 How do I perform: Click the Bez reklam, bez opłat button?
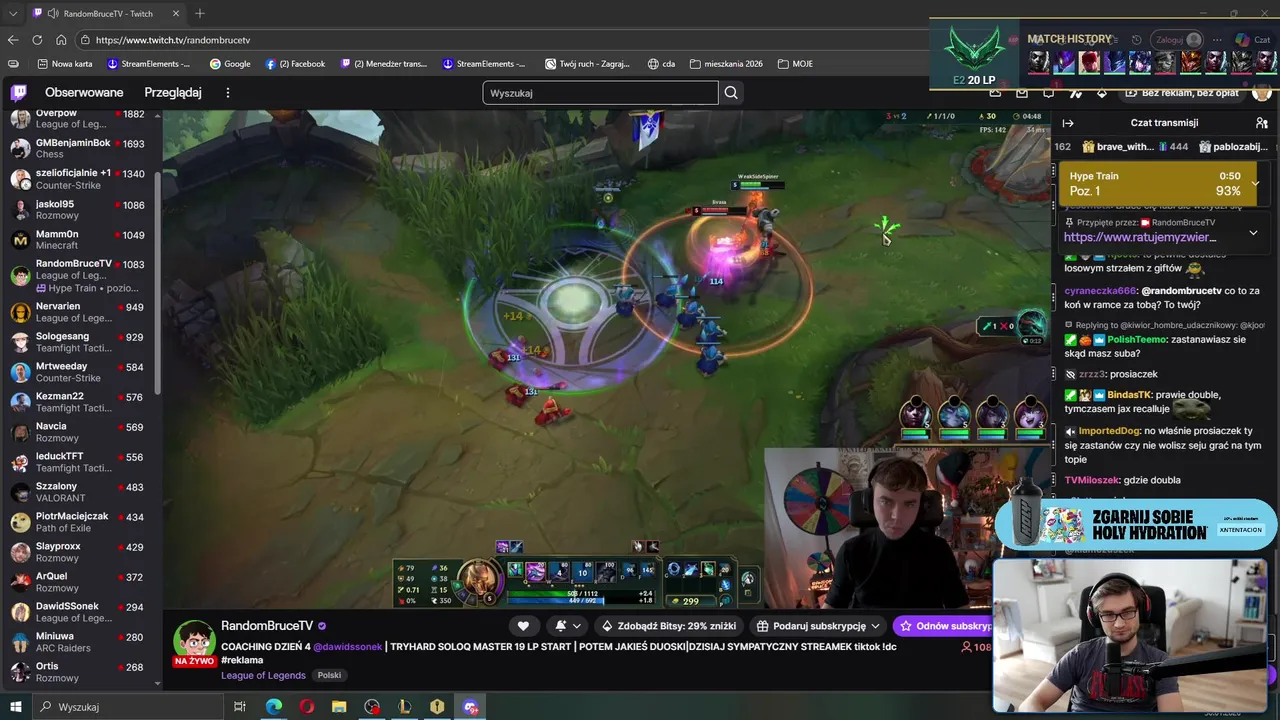[1181, 93]
